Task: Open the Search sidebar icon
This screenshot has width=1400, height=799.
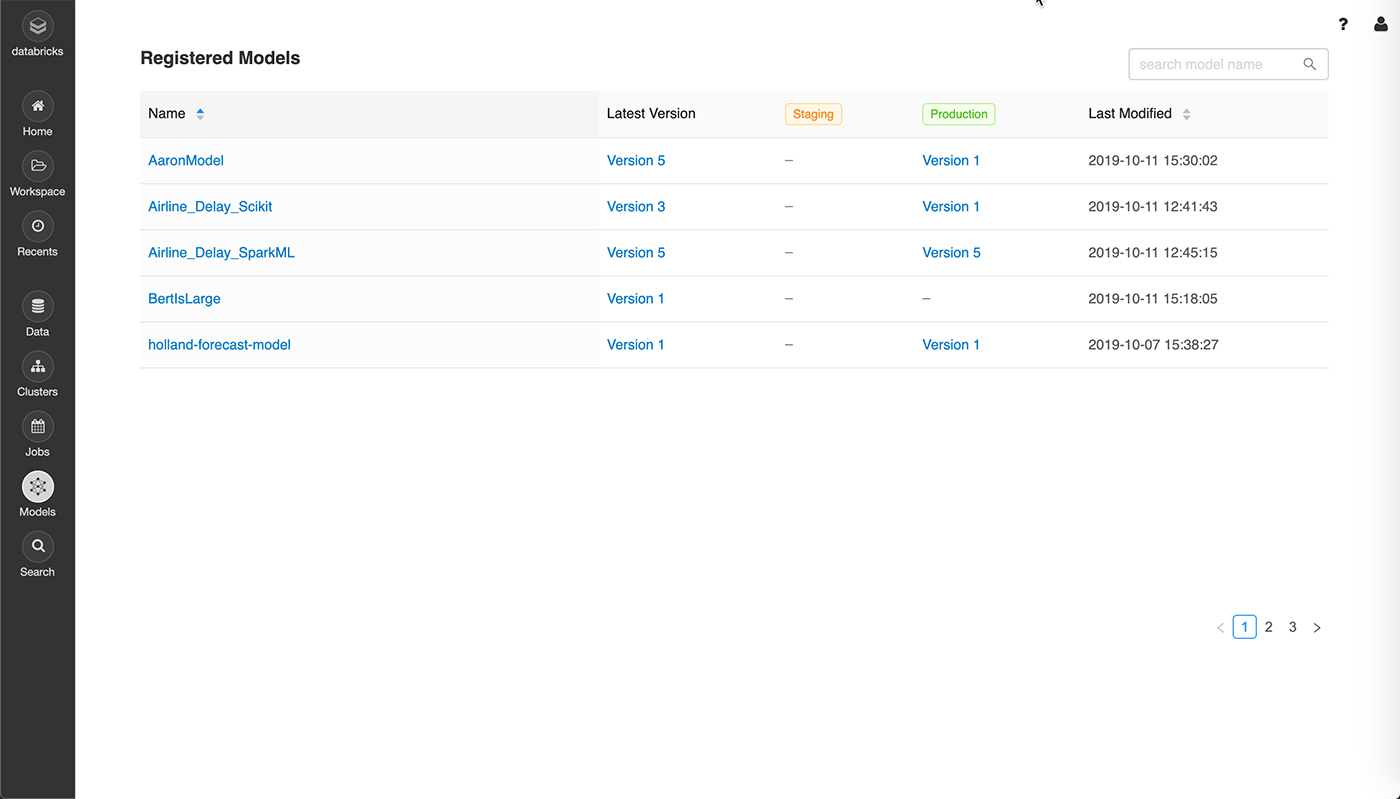Action: (37, 546)
